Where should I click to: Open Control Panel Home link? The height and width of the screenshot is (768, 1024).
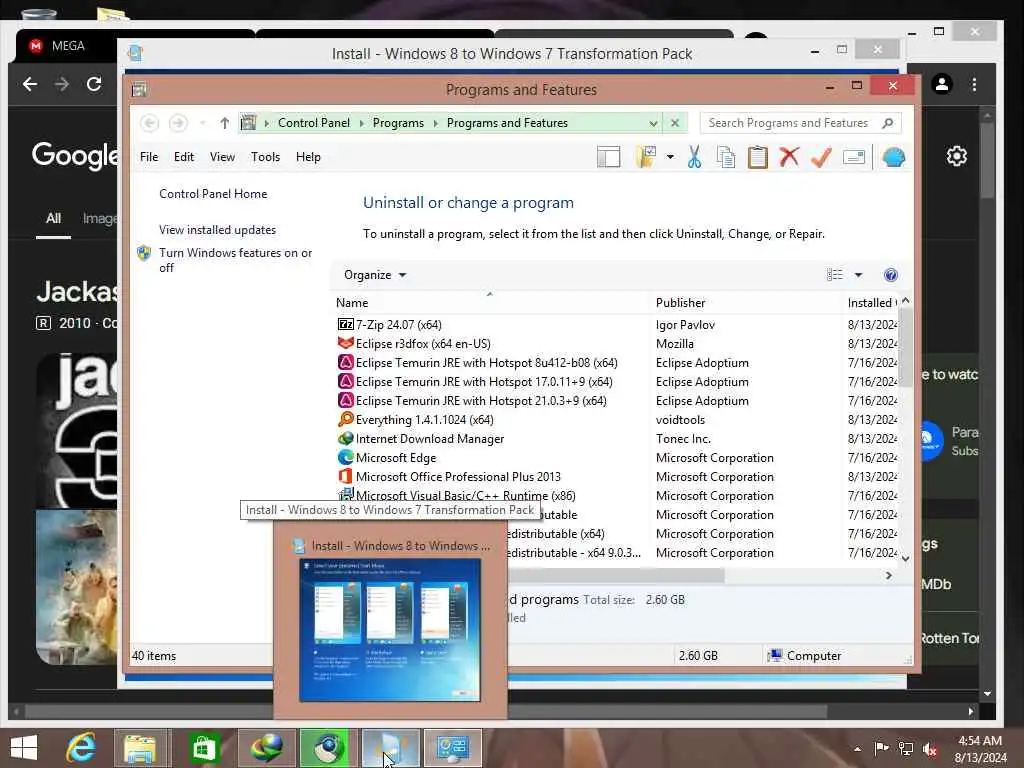click(x=213, y=194)
